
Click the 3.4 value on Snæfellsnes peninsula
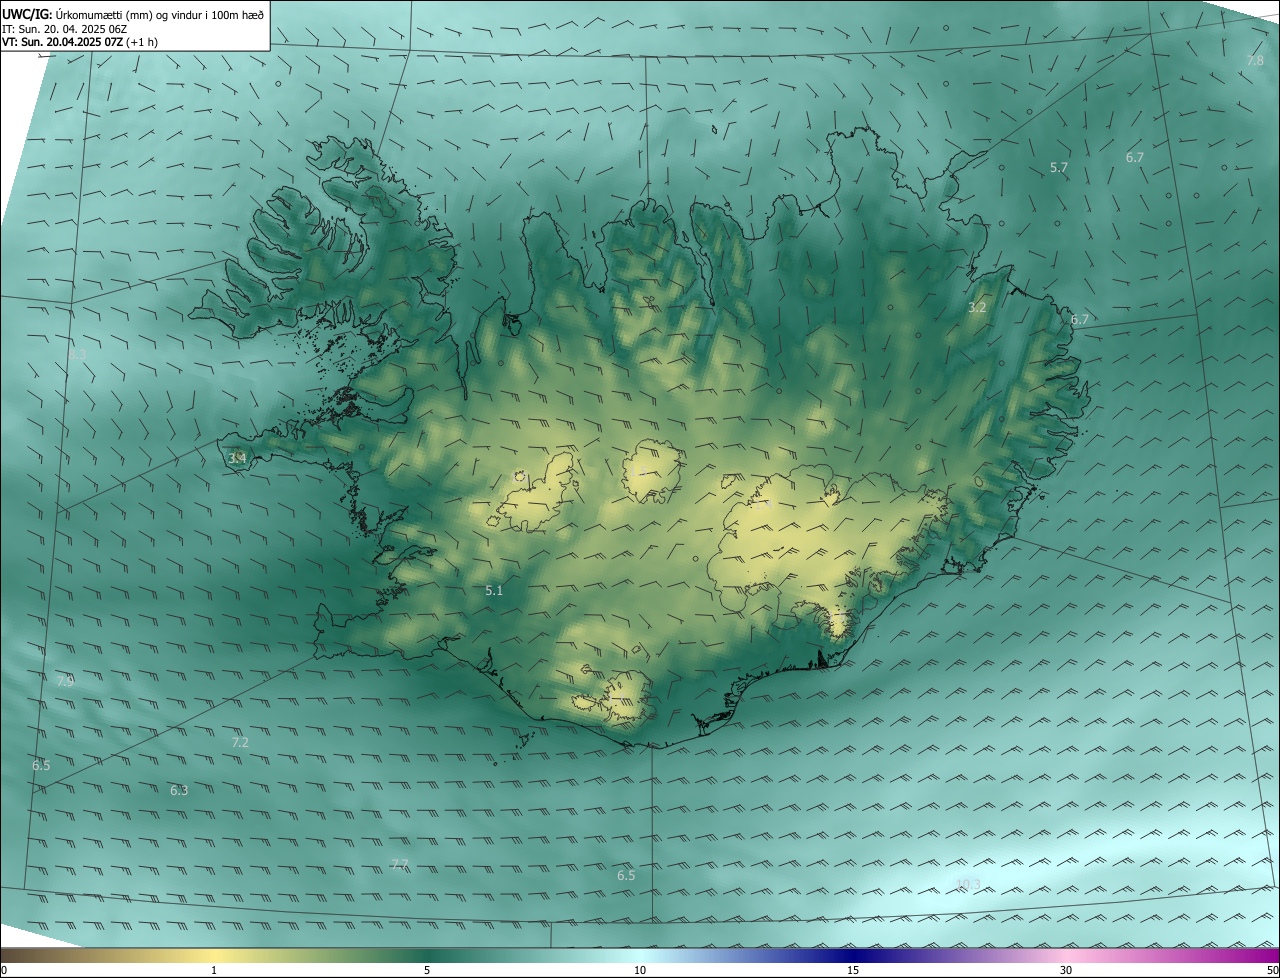(x=237, y=459)
